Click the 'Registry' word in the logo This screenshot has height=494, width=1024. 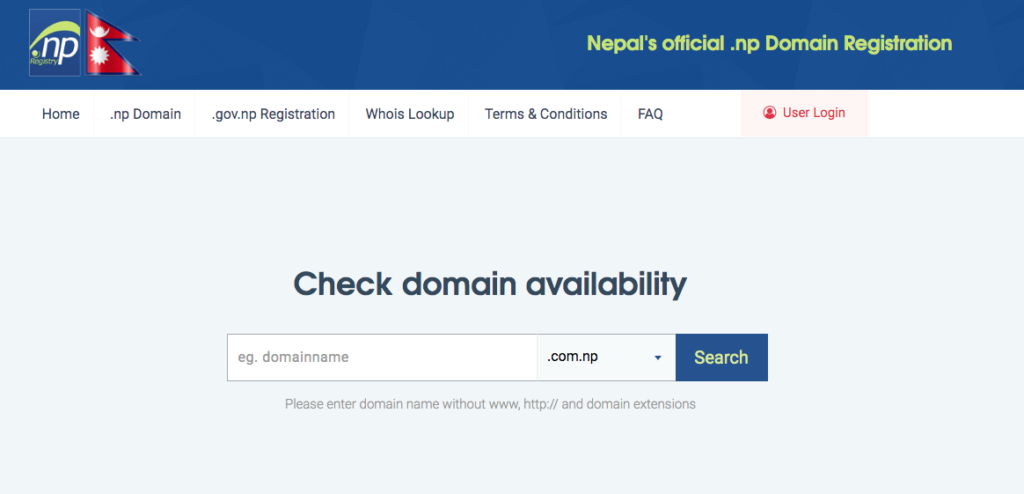click(x=43, y=61)
